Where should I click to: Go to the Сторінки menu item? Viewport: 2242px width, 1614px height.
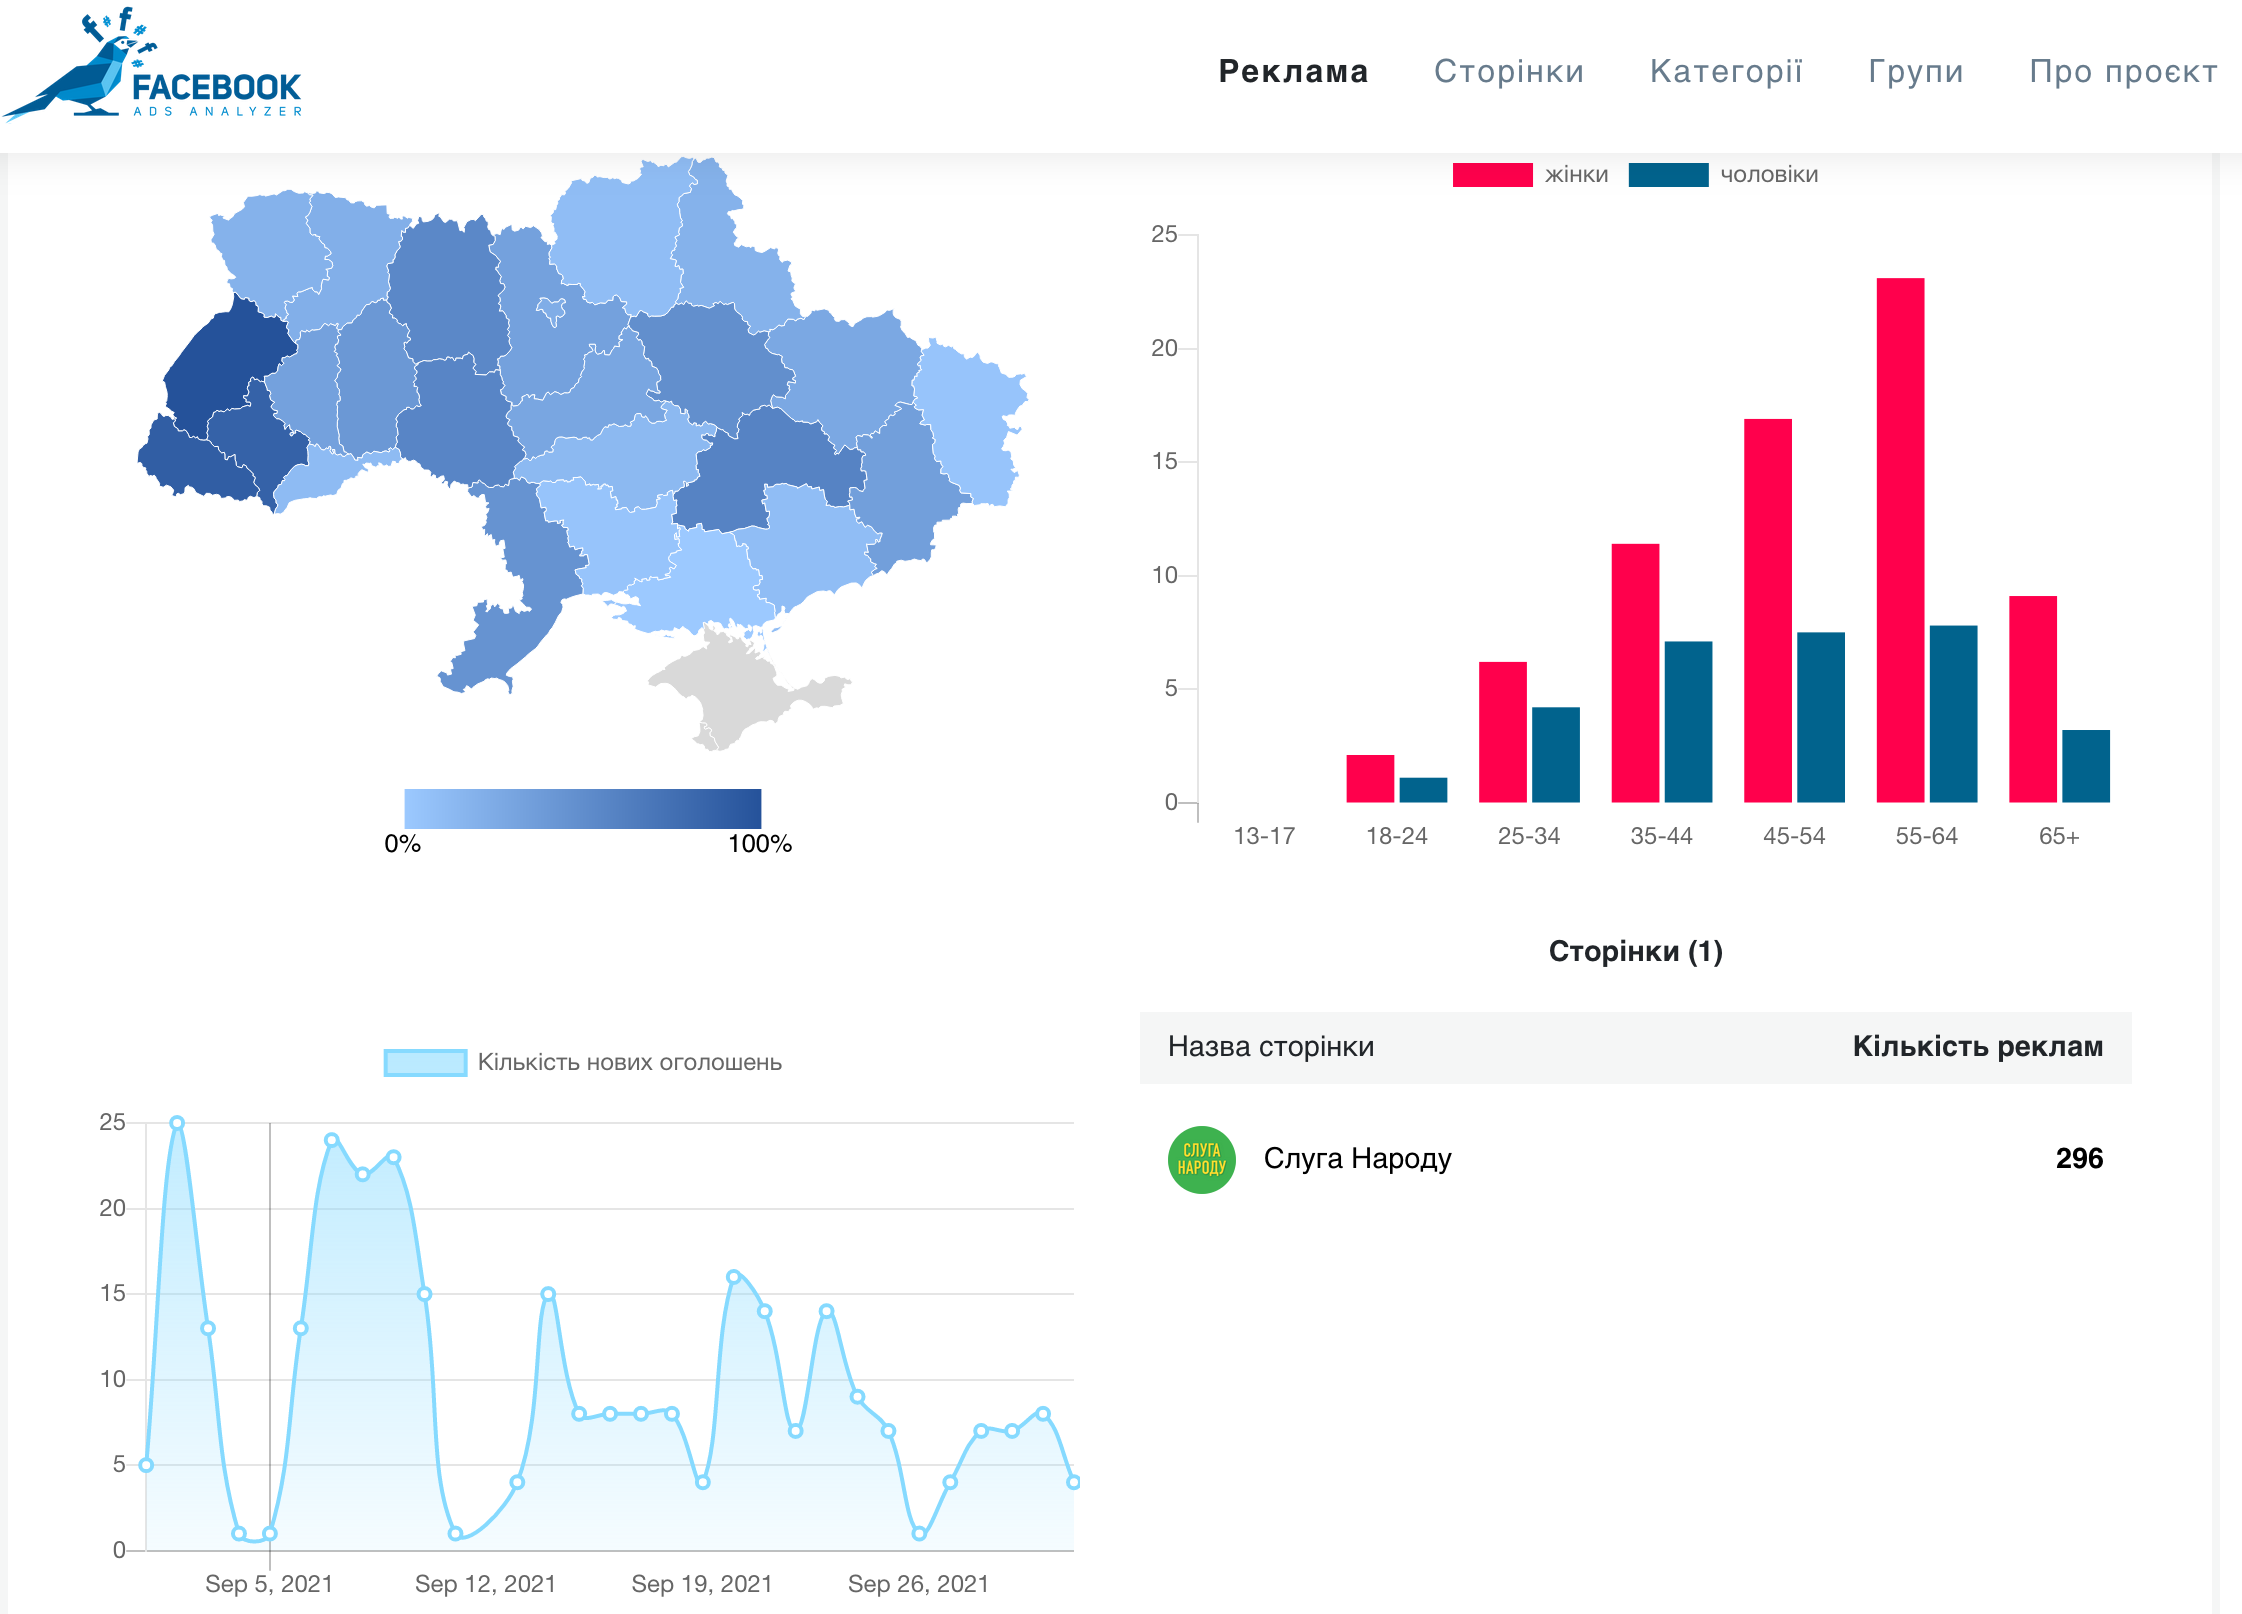click(x=1508, y=72)
